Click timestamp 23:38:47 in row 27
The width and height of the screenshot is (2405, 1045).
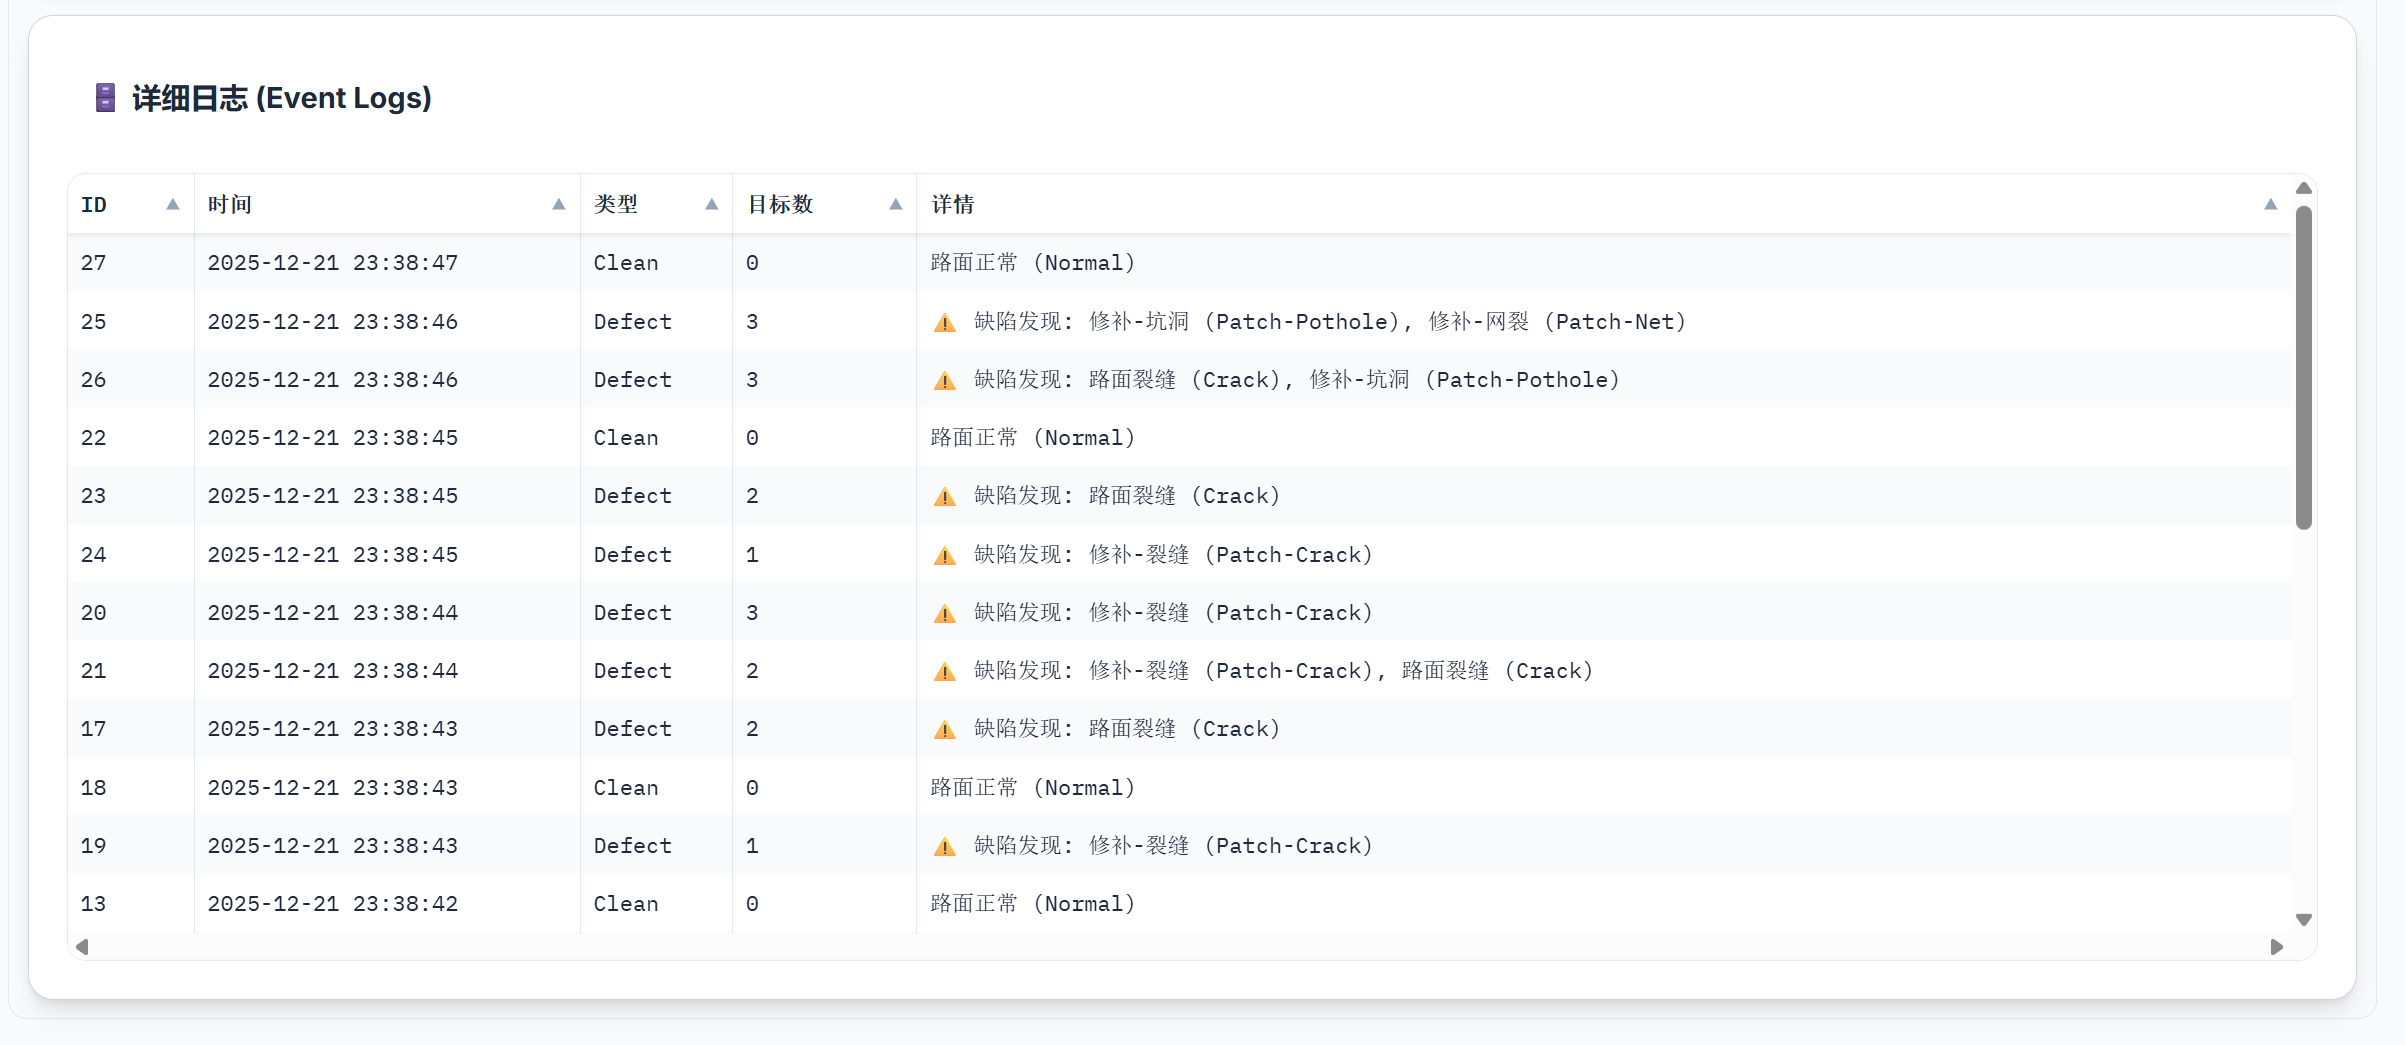pyautogui.click(x=333, y=263)
